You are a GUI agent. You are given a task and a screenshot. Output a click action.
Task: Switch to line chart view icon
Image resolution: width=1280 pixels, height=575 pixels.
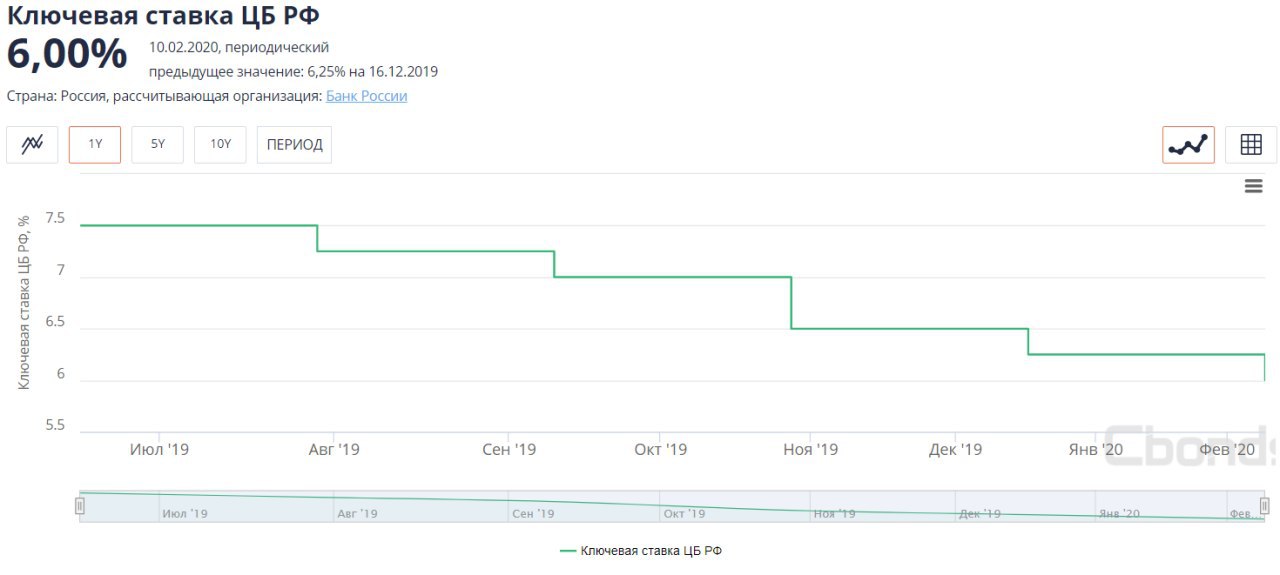[x=1188, y=145]
